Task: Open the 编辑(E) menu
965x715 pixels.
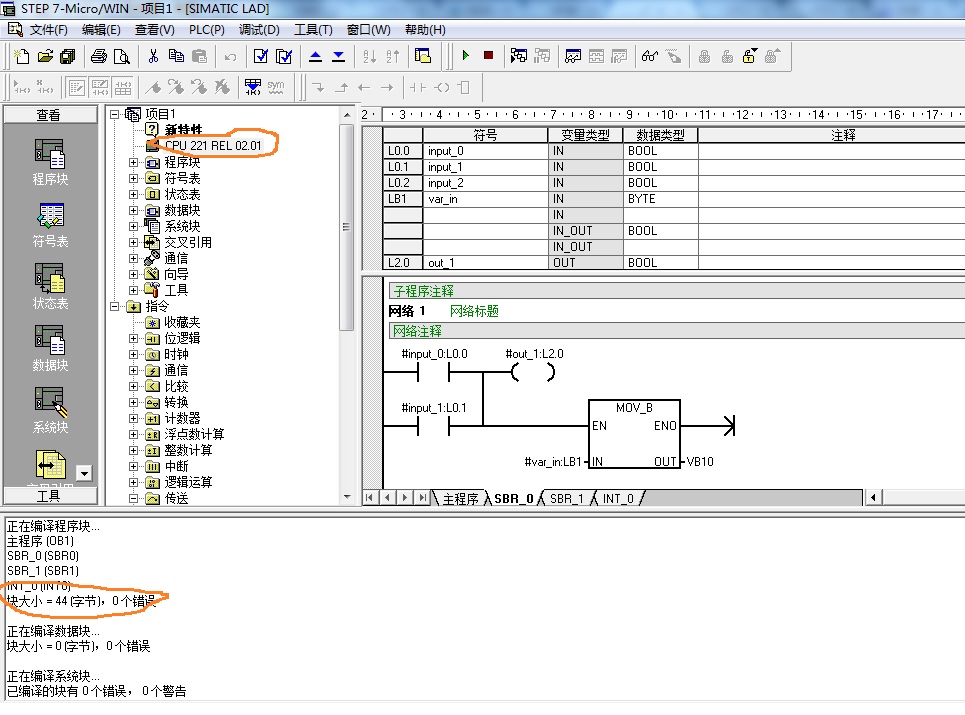Action: 101,30
